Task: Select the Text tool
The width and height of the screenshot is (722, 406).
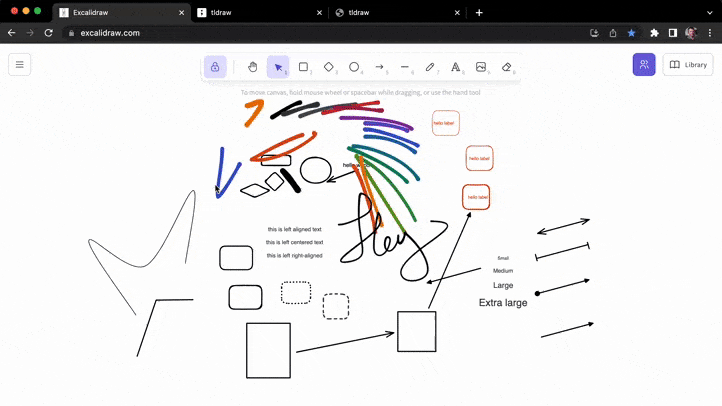Action: click(456, 67)
